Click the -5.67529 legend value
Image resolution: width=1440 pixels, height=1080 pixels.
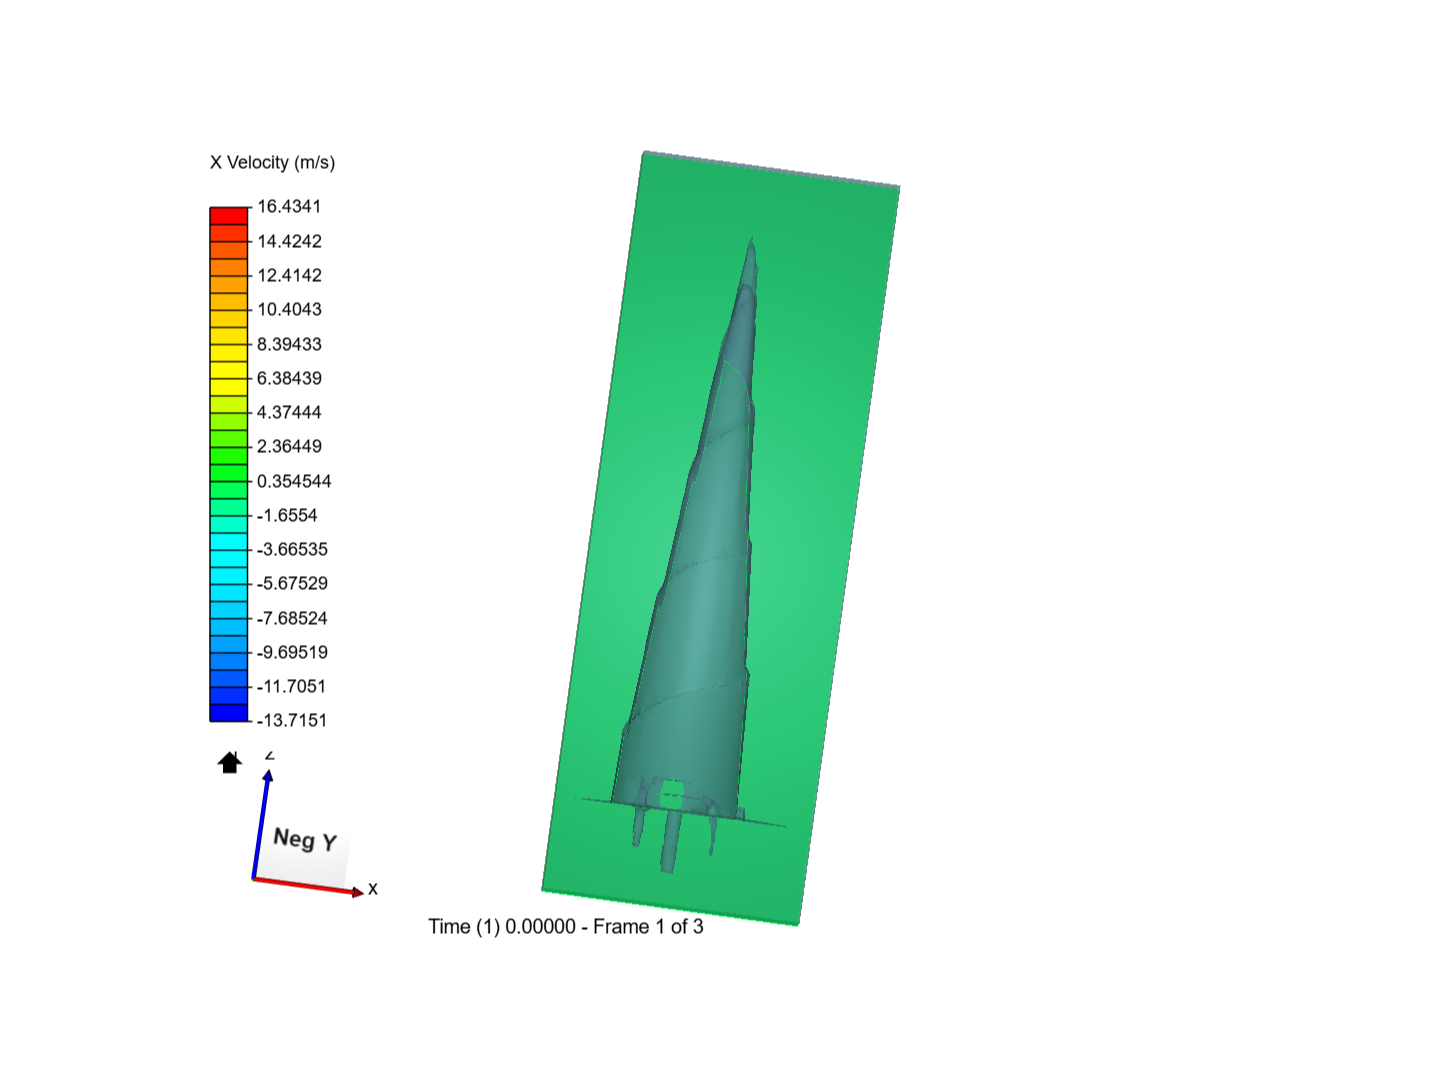292,583
